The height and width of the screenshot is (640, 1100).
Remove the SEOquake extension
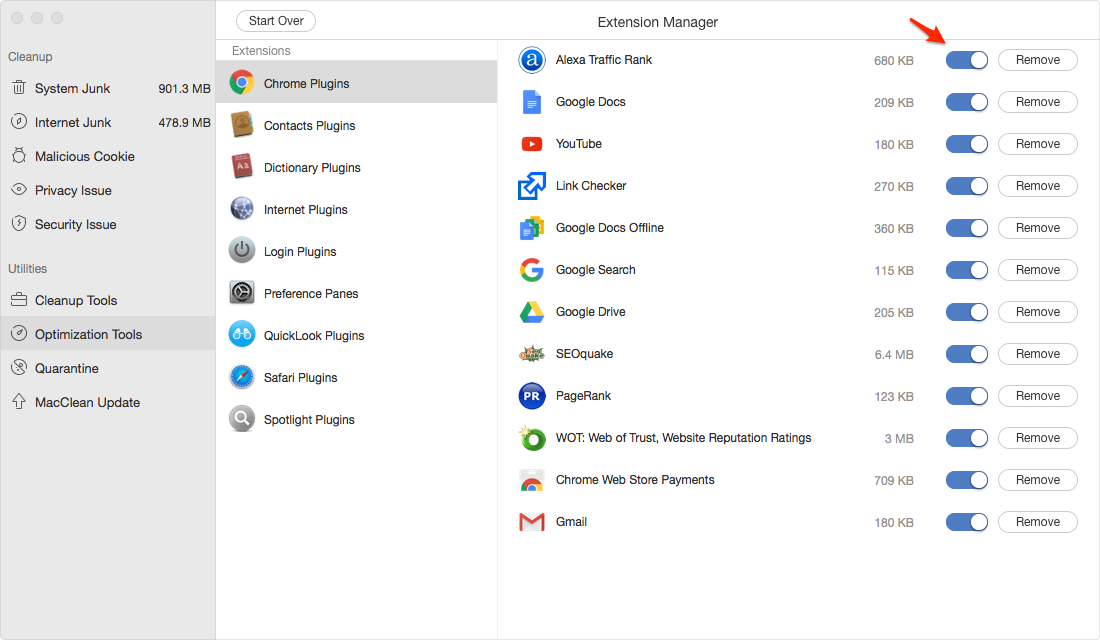coord(1038,354)
